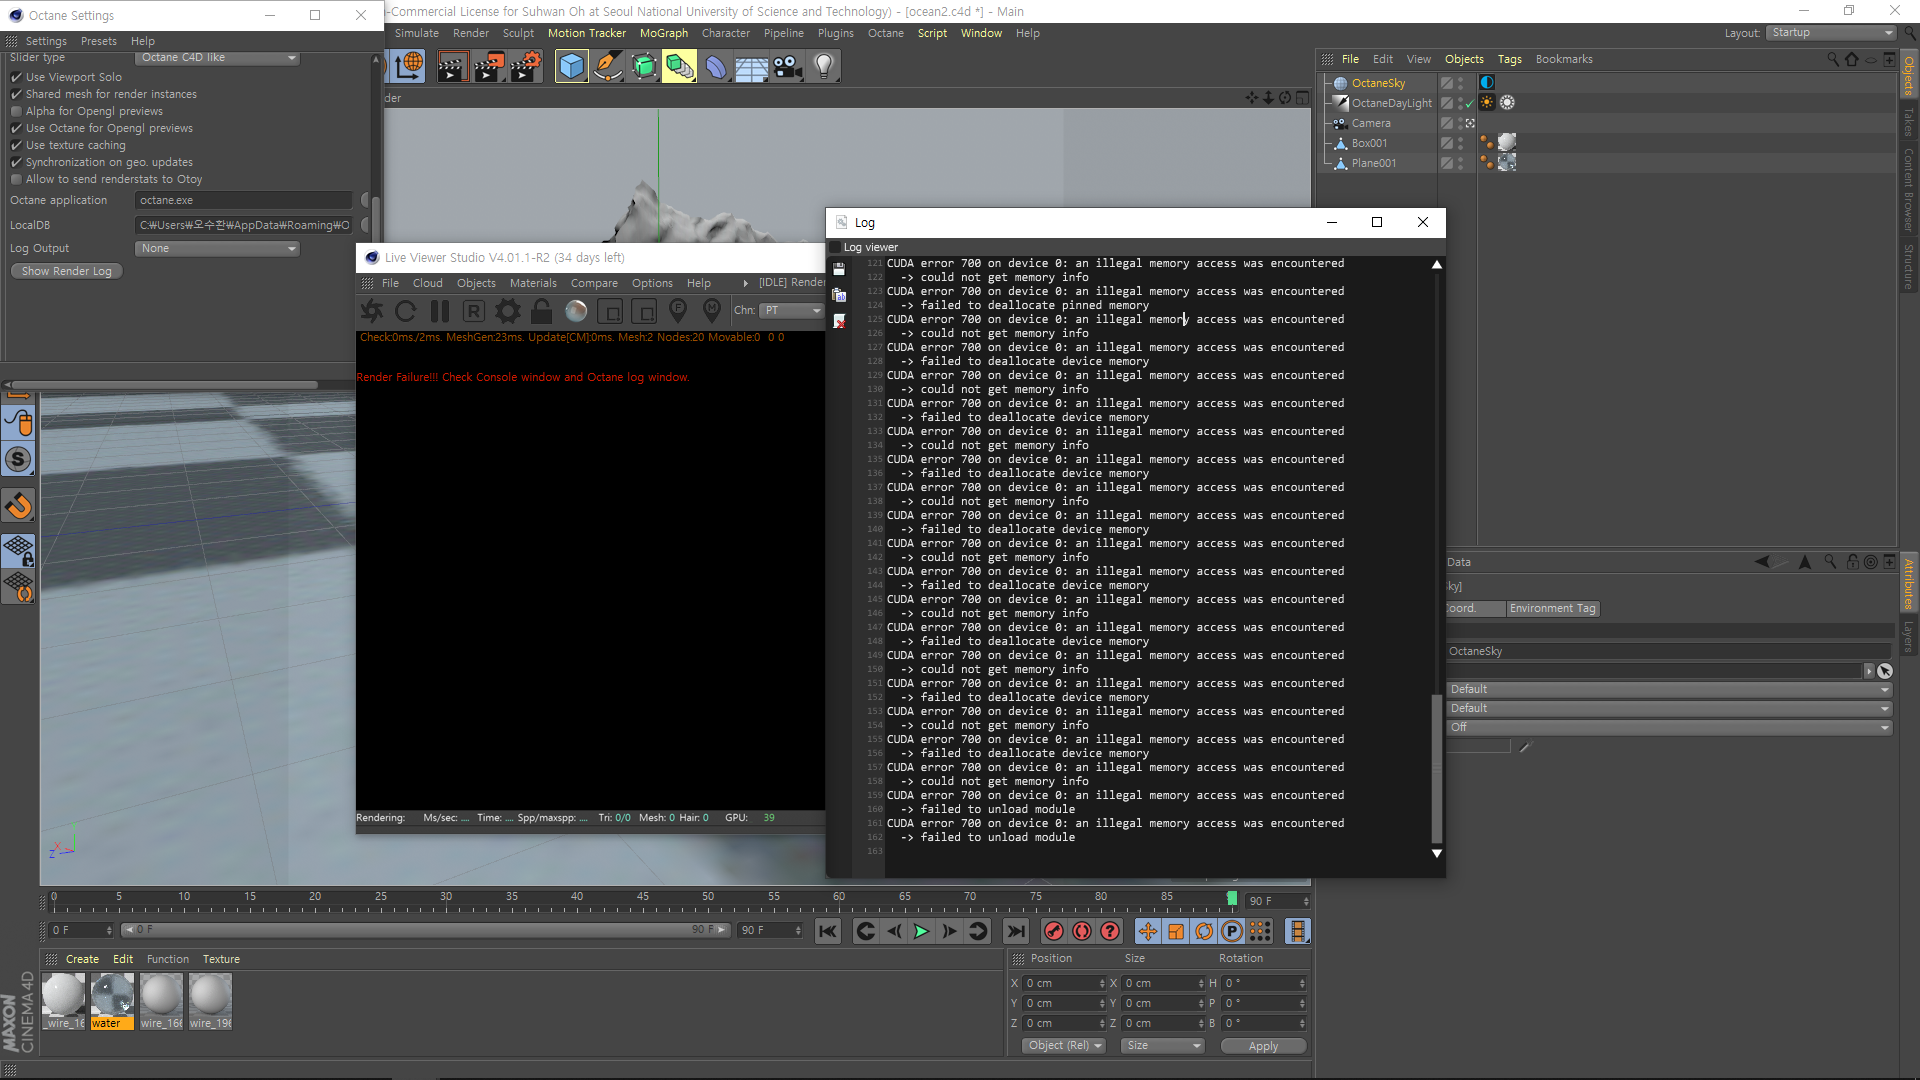Click Record Active Objects red key button

click(1054, 932)
